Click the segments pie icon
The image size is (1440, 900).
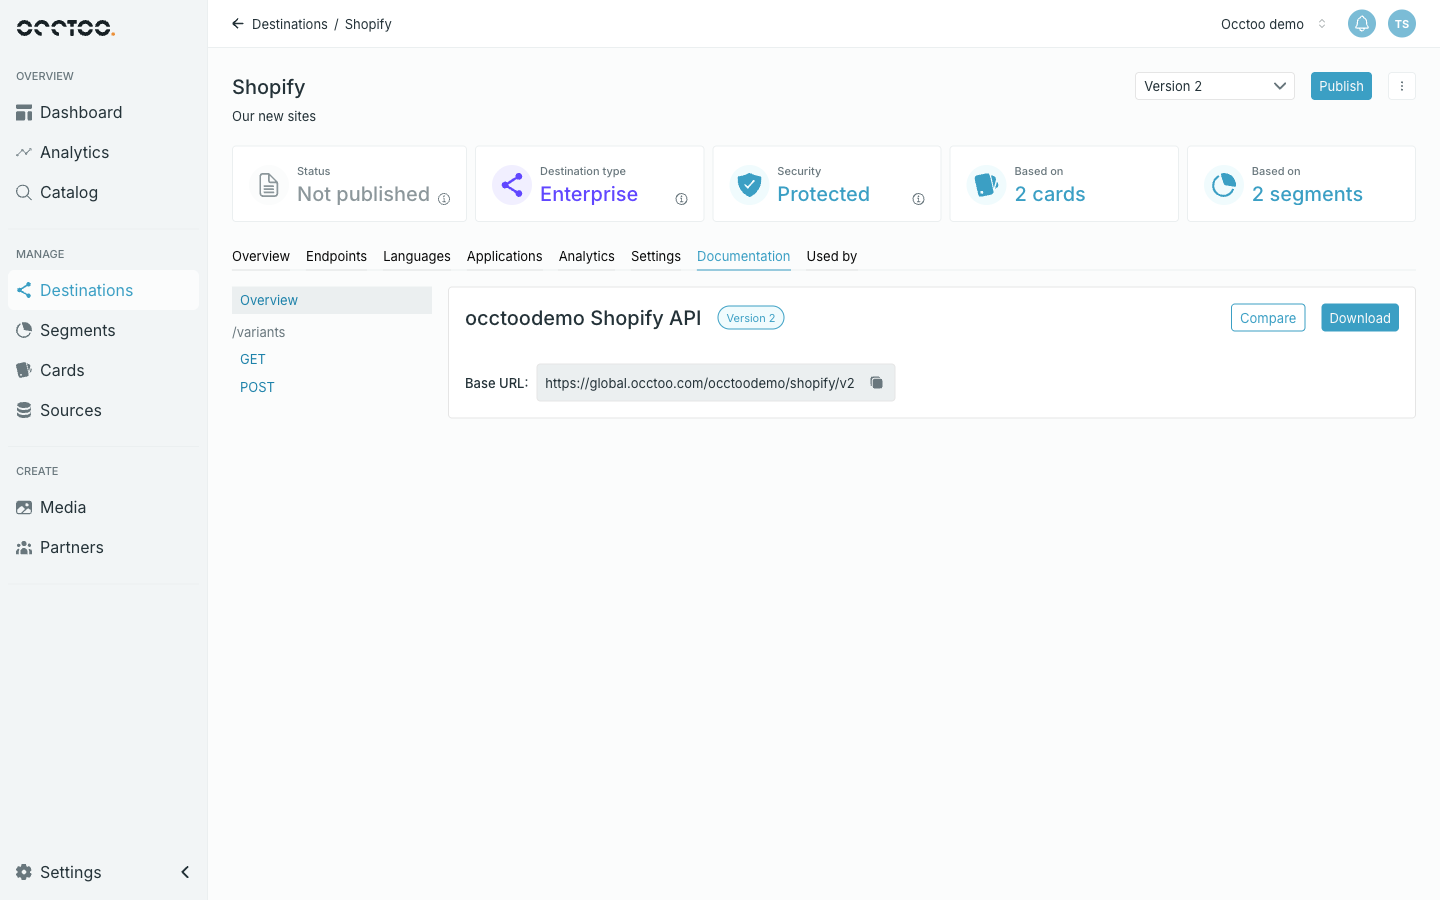click(1223, 185)
